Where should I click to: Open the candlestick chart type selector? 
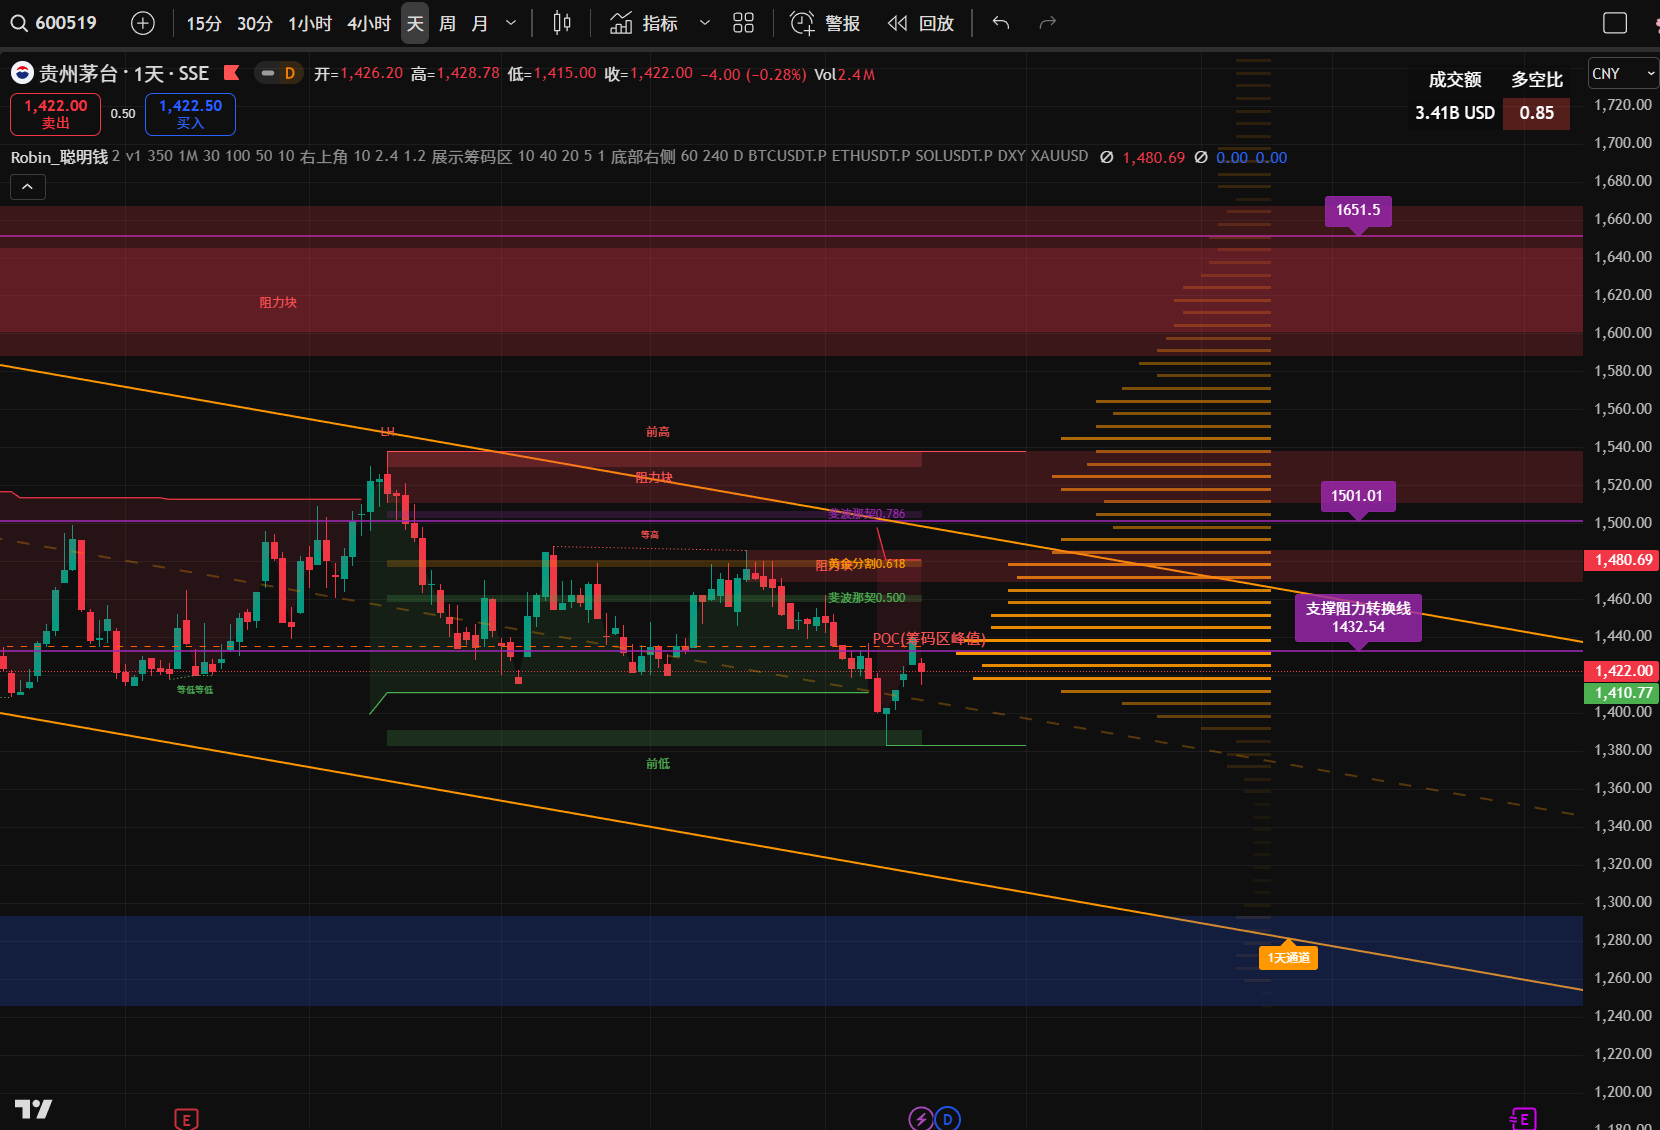pyautogui.click(x=562, y=23)
